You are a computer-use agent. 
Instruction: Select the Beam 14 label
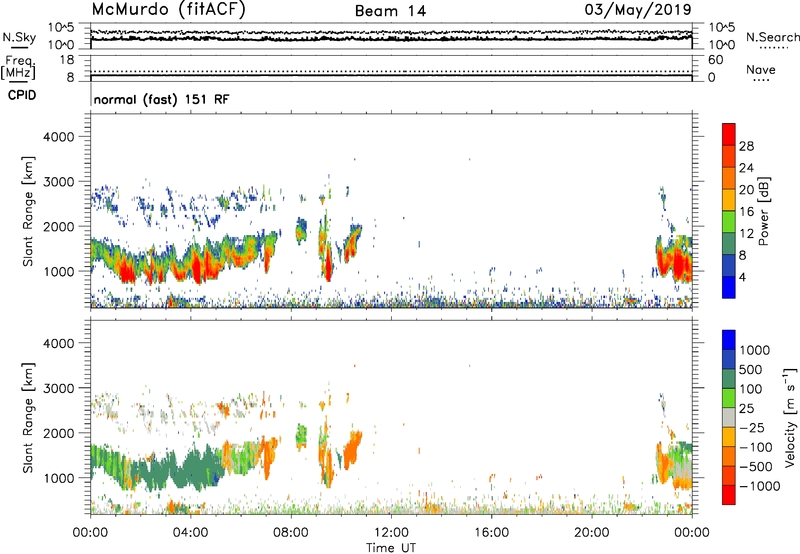point(390,11)
